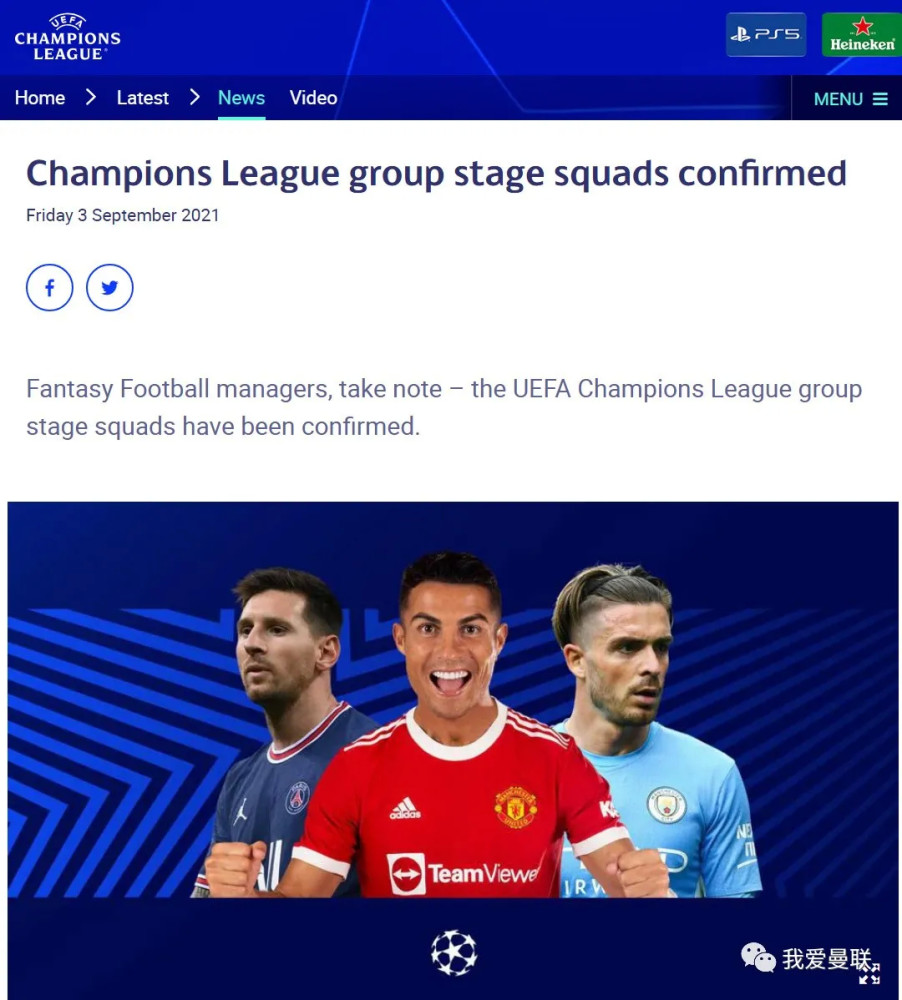Viewport: 902px width, 1000px height.
Task: Click the Friday 3 September 2021 date
Action: (122, 216)
